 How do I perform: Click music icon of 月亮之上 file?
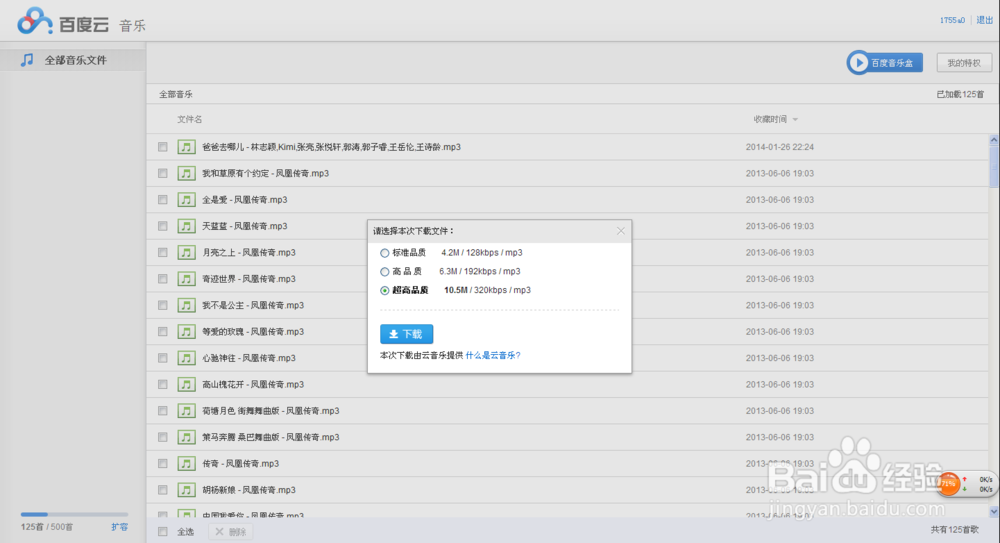pyautogui.click(x=186, y=253)
